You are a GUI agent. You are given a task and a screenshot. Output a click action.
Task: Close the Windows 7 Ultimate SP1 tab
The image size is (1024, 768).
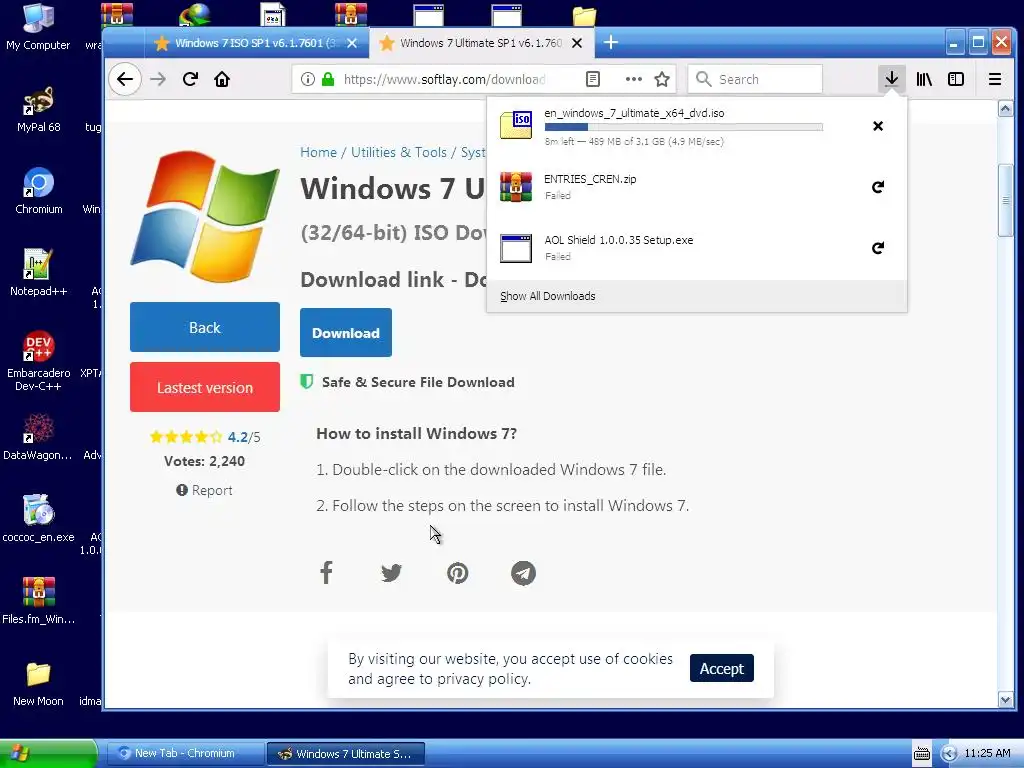pos(577,43)
